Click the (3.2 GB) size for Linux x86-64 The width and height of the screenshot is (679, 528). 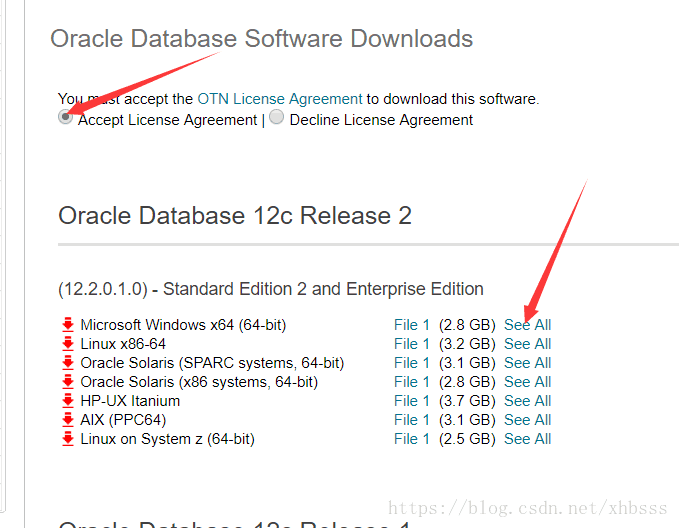467,344
